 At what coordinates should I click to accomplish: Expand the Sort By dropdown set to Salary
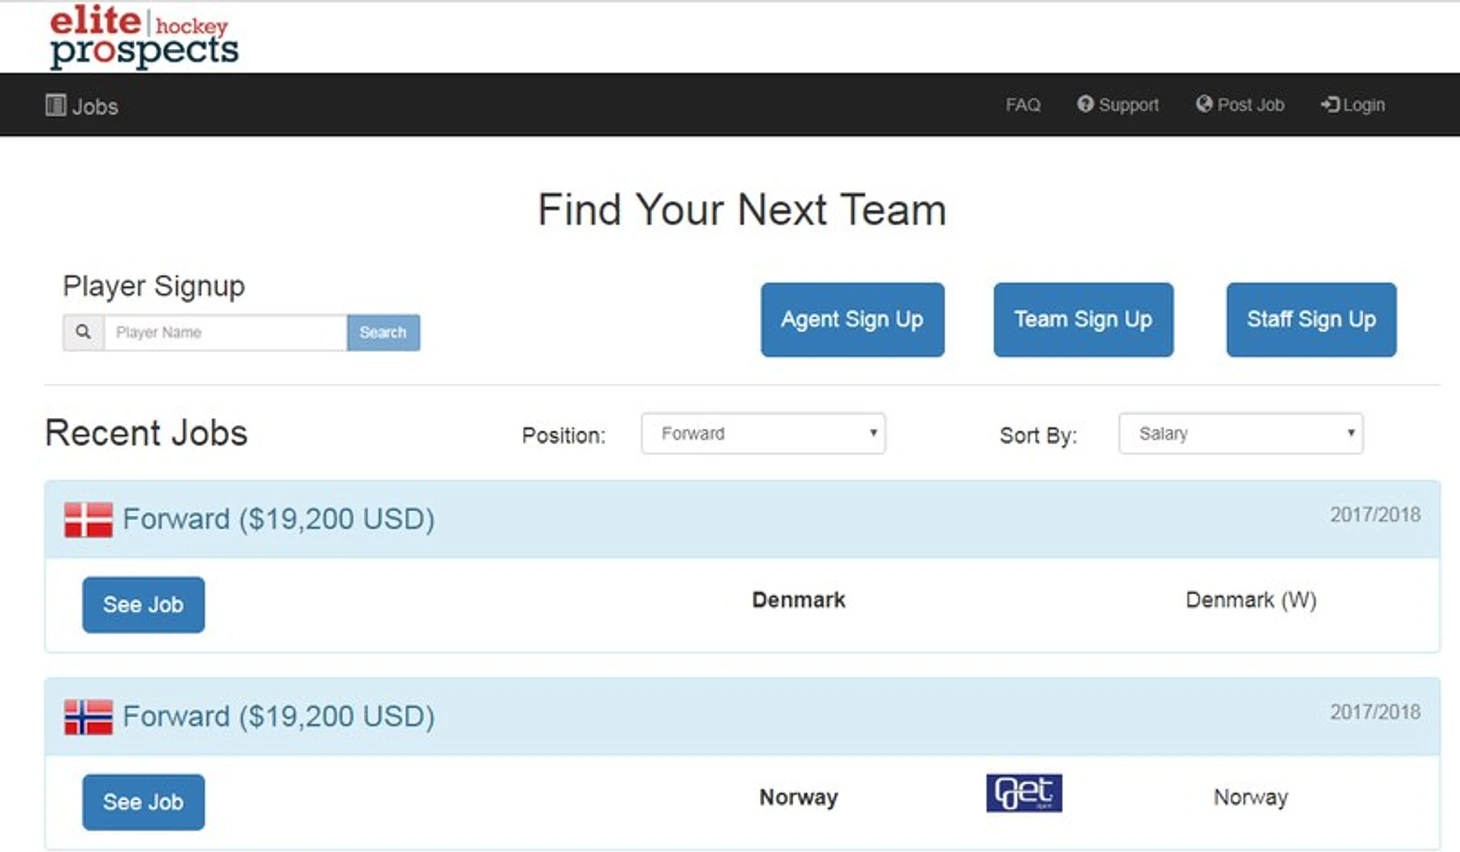pos(1240,433)
